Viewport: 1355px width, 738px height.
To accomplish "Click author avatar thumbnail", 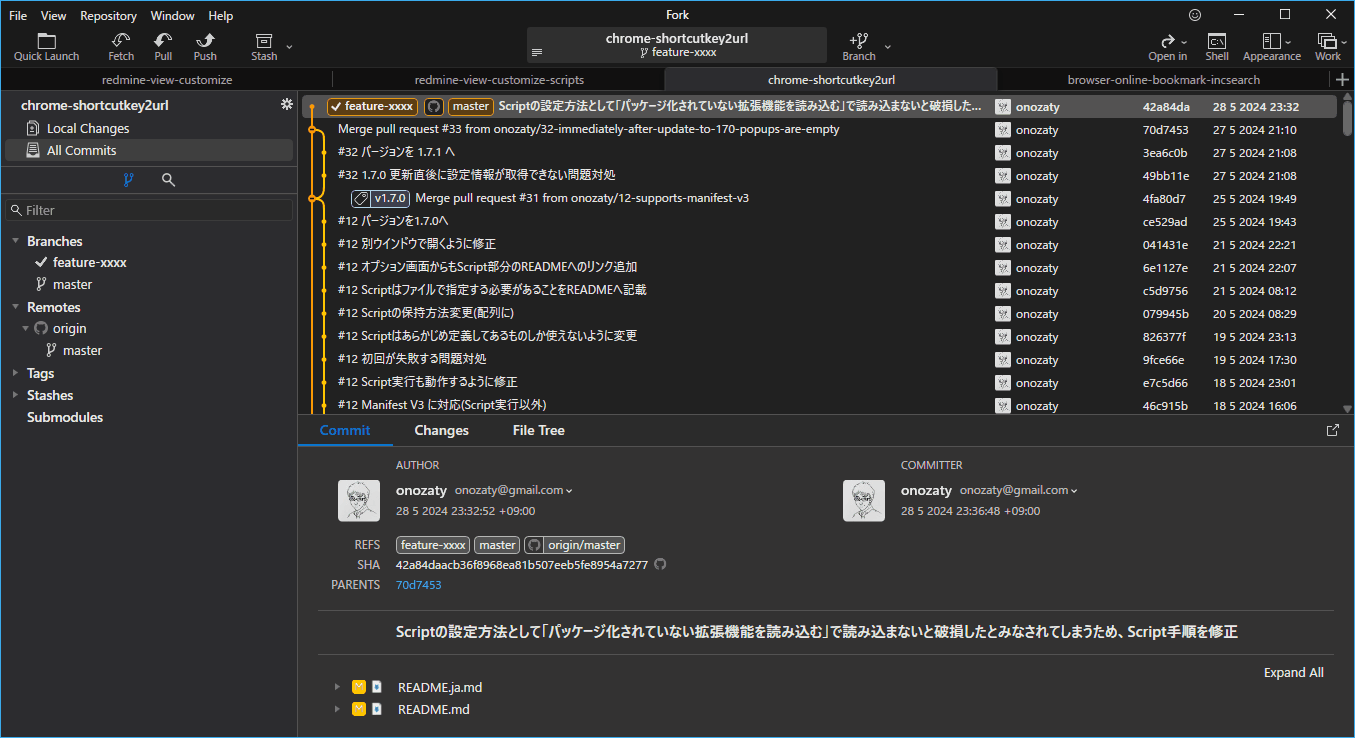I will (359, 500).
